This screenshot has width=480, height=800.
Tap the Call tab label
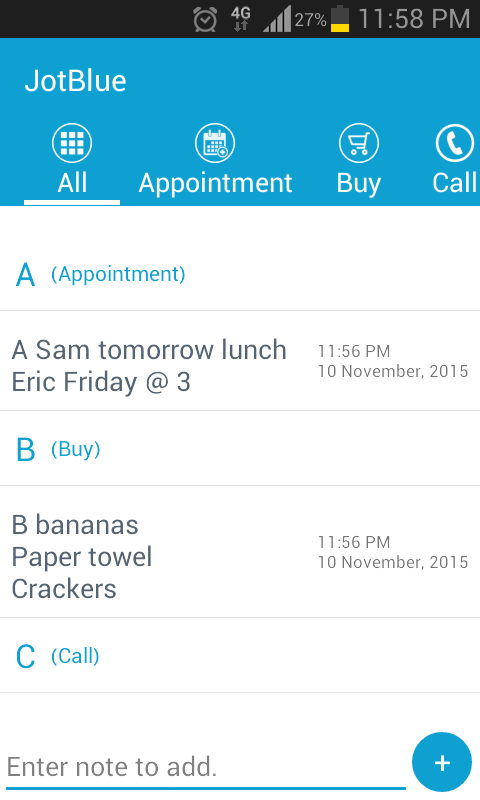(455, 183)
